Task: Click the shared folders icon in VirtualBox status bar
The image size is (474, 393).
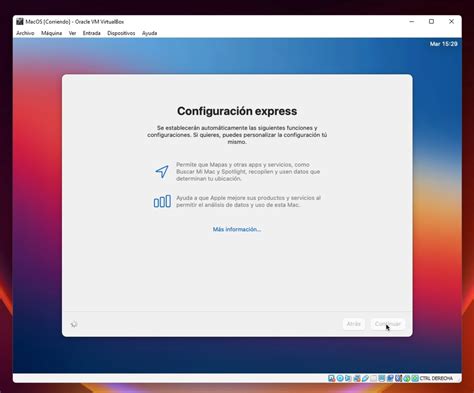Action: point(373,378)
